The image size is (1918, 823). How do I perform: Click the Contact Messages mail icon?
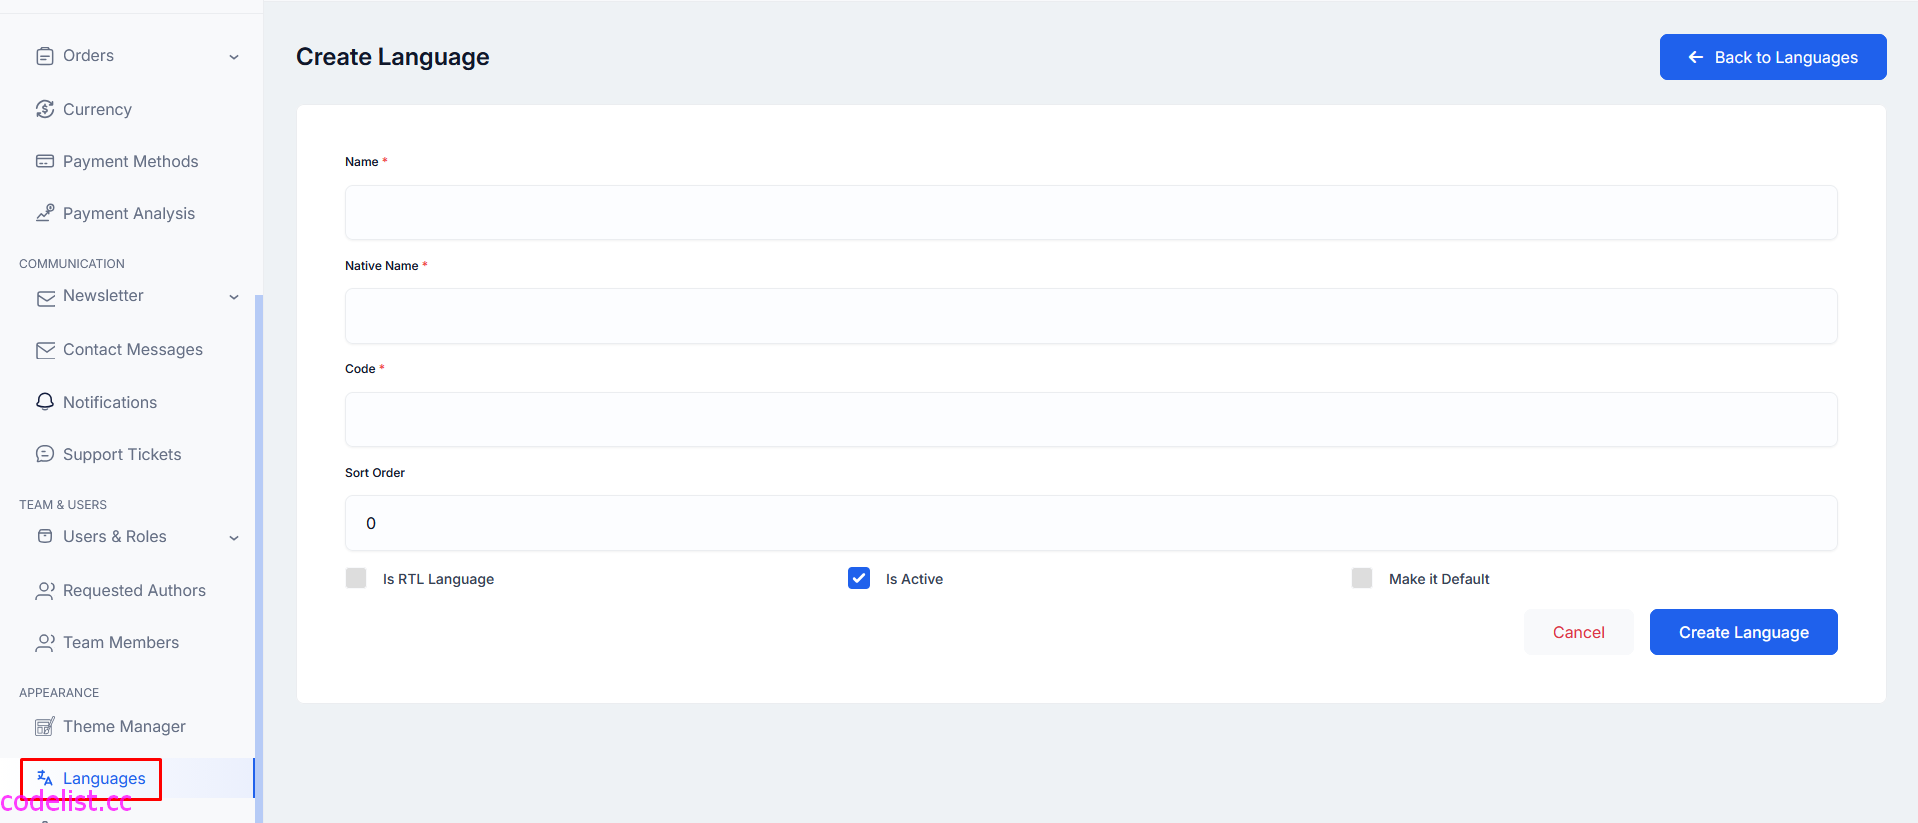click(x=45, y=350)
